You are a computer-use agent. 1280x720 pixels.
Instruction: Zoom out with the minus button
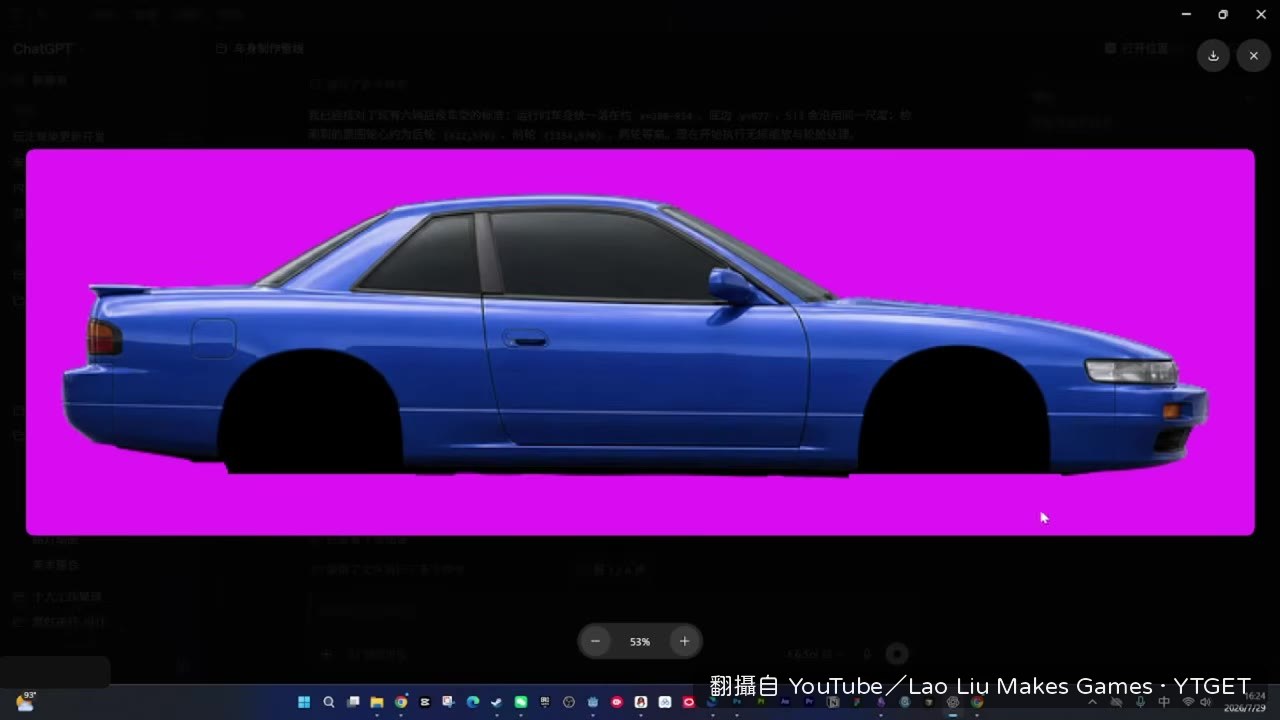[596, 641]
